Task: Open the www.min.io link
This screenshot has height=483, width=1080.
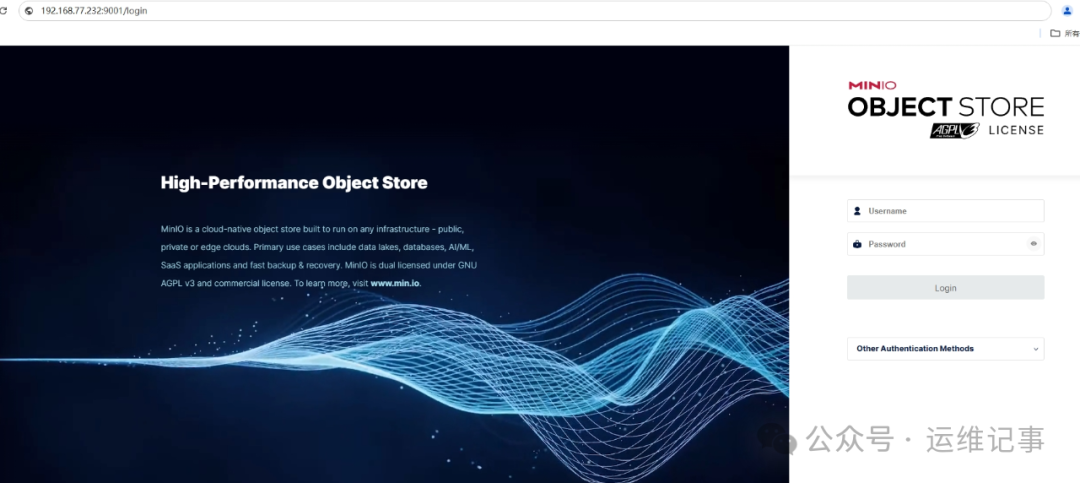Action: 395,284
